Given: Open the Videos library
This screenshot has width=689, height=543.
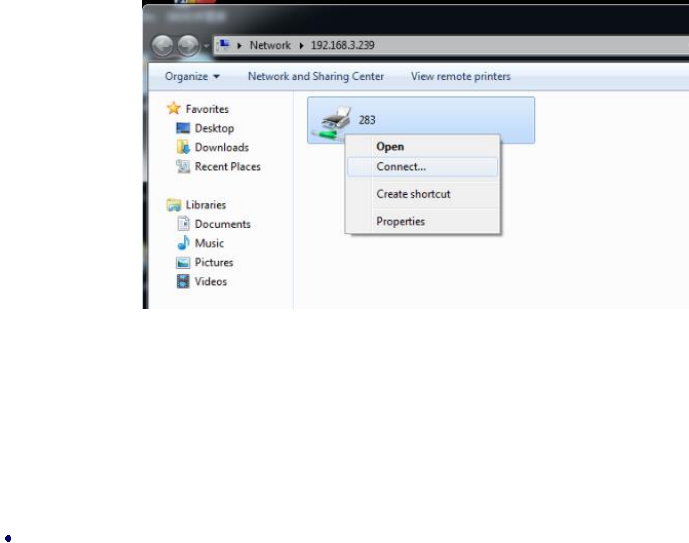Looking at the screenshot, I should [x=210, y=282].
